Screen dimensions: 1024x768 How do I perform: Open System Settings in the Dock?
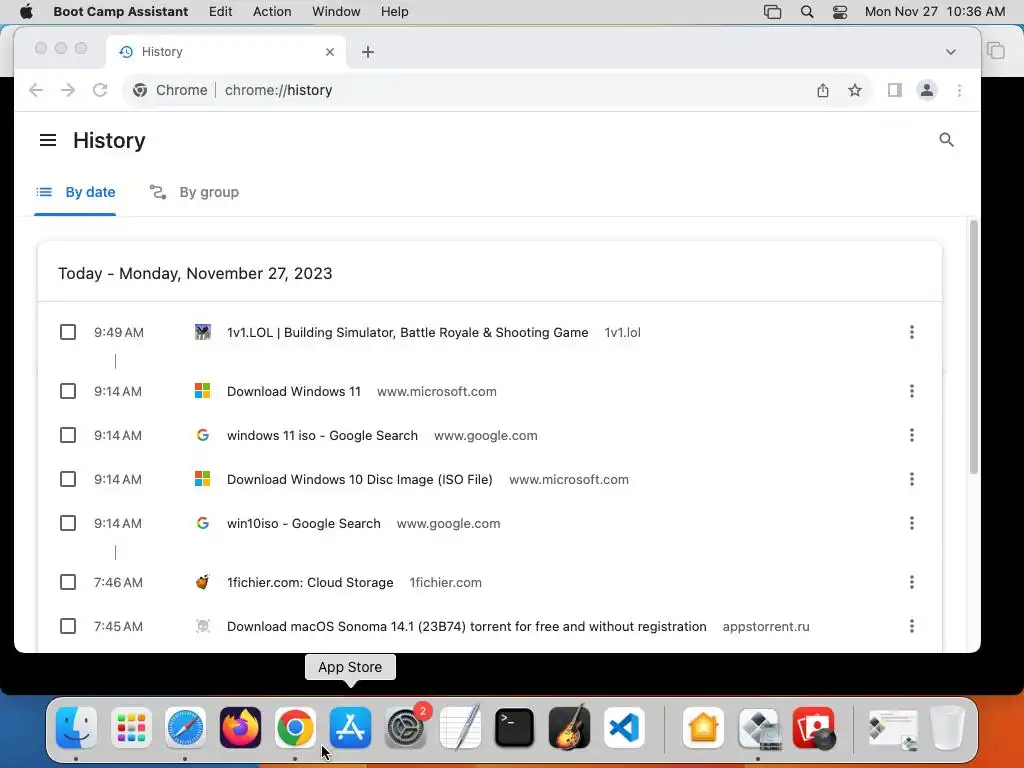pyautogui.click(x=406, y=728)
